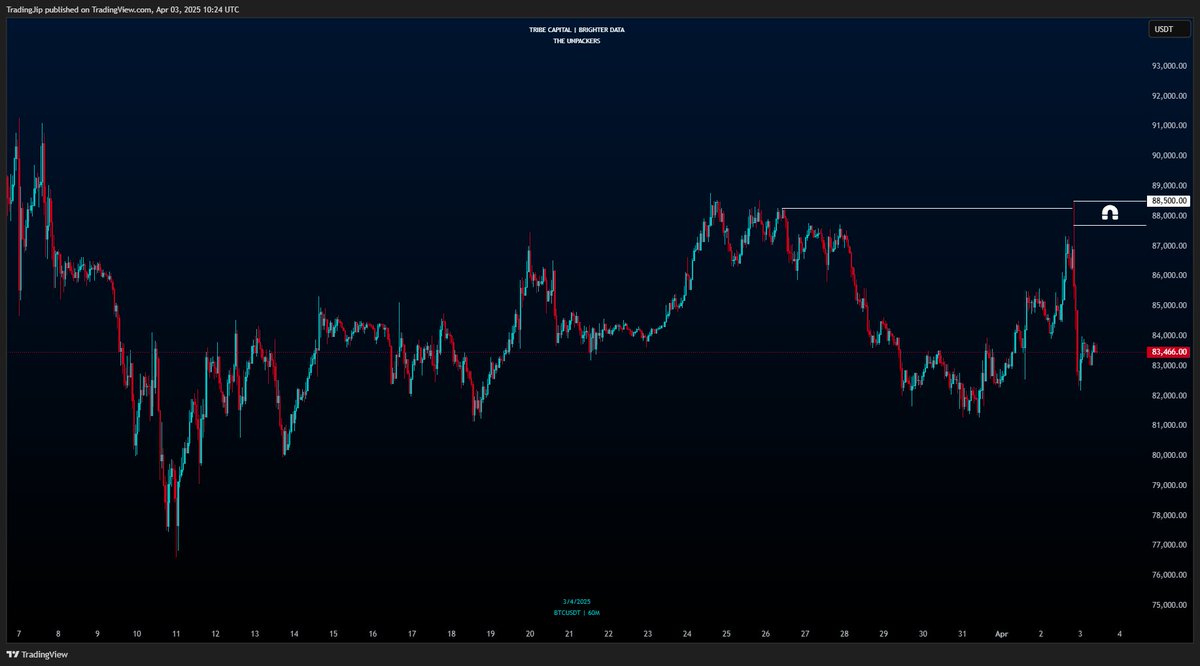Click the 79,000.00 price axis label
The image size is (1200, 666).
pos(1169,486)
